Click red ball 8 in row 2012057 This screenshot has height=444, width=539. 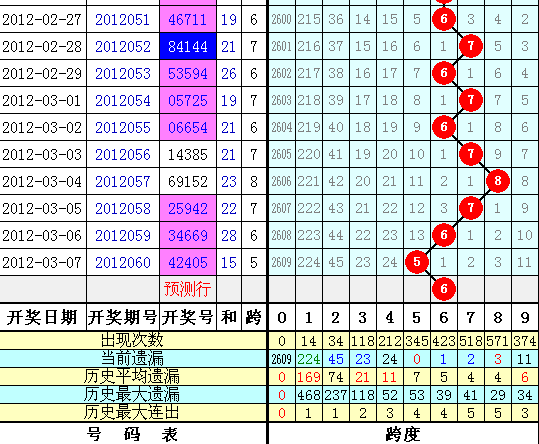pyautogui.click(x=498, y=181)
